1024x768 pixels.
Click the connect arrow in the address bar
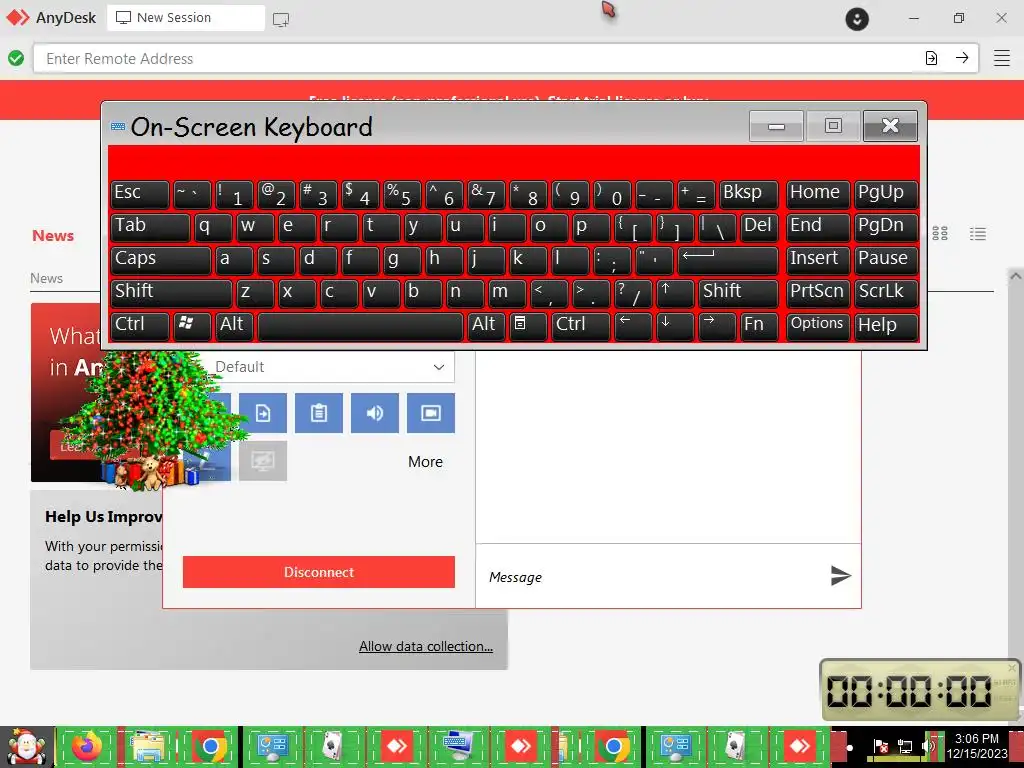coord(962,58)
